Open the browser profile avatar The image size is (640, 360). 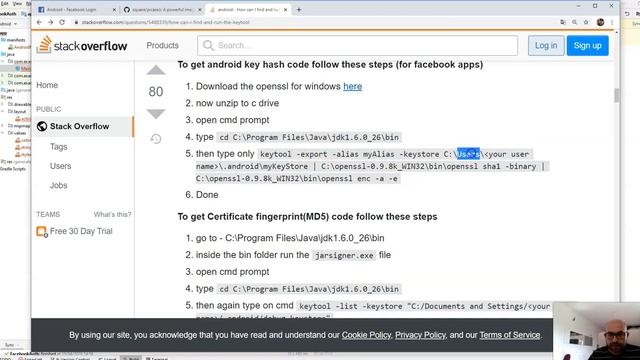click(x=600, y=22)
